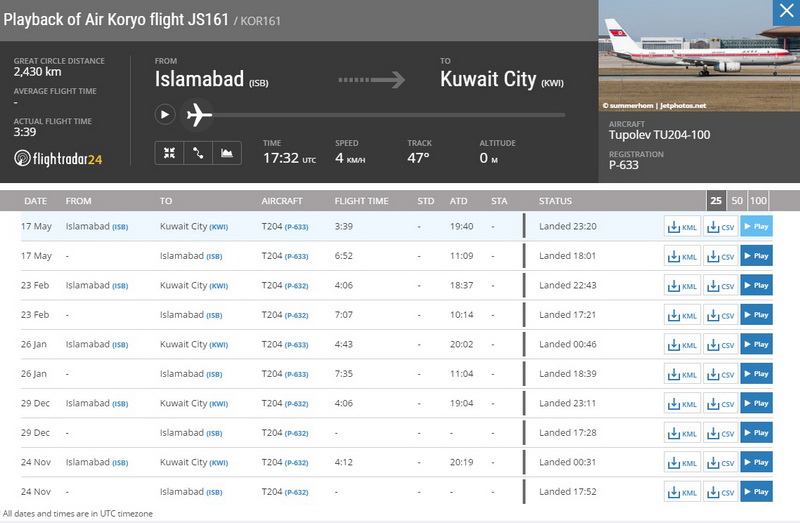This screenshot has width=800, height=523.
Task: Download CSV for 17 May 11:09 flight
Action: (720, 256)
